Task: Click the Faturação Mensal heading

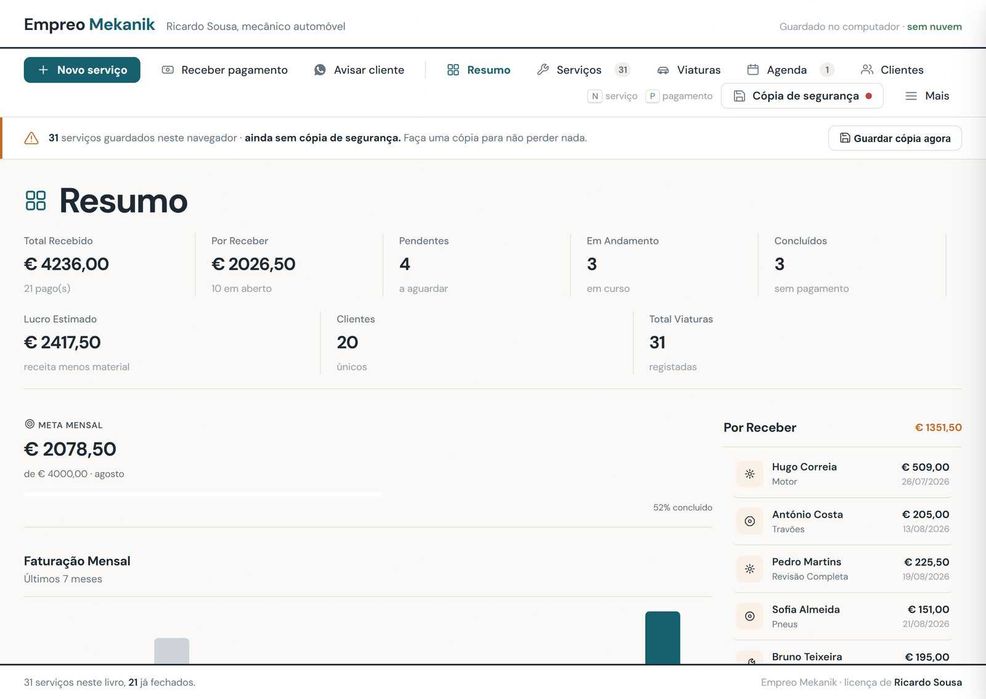Action: 77,561
